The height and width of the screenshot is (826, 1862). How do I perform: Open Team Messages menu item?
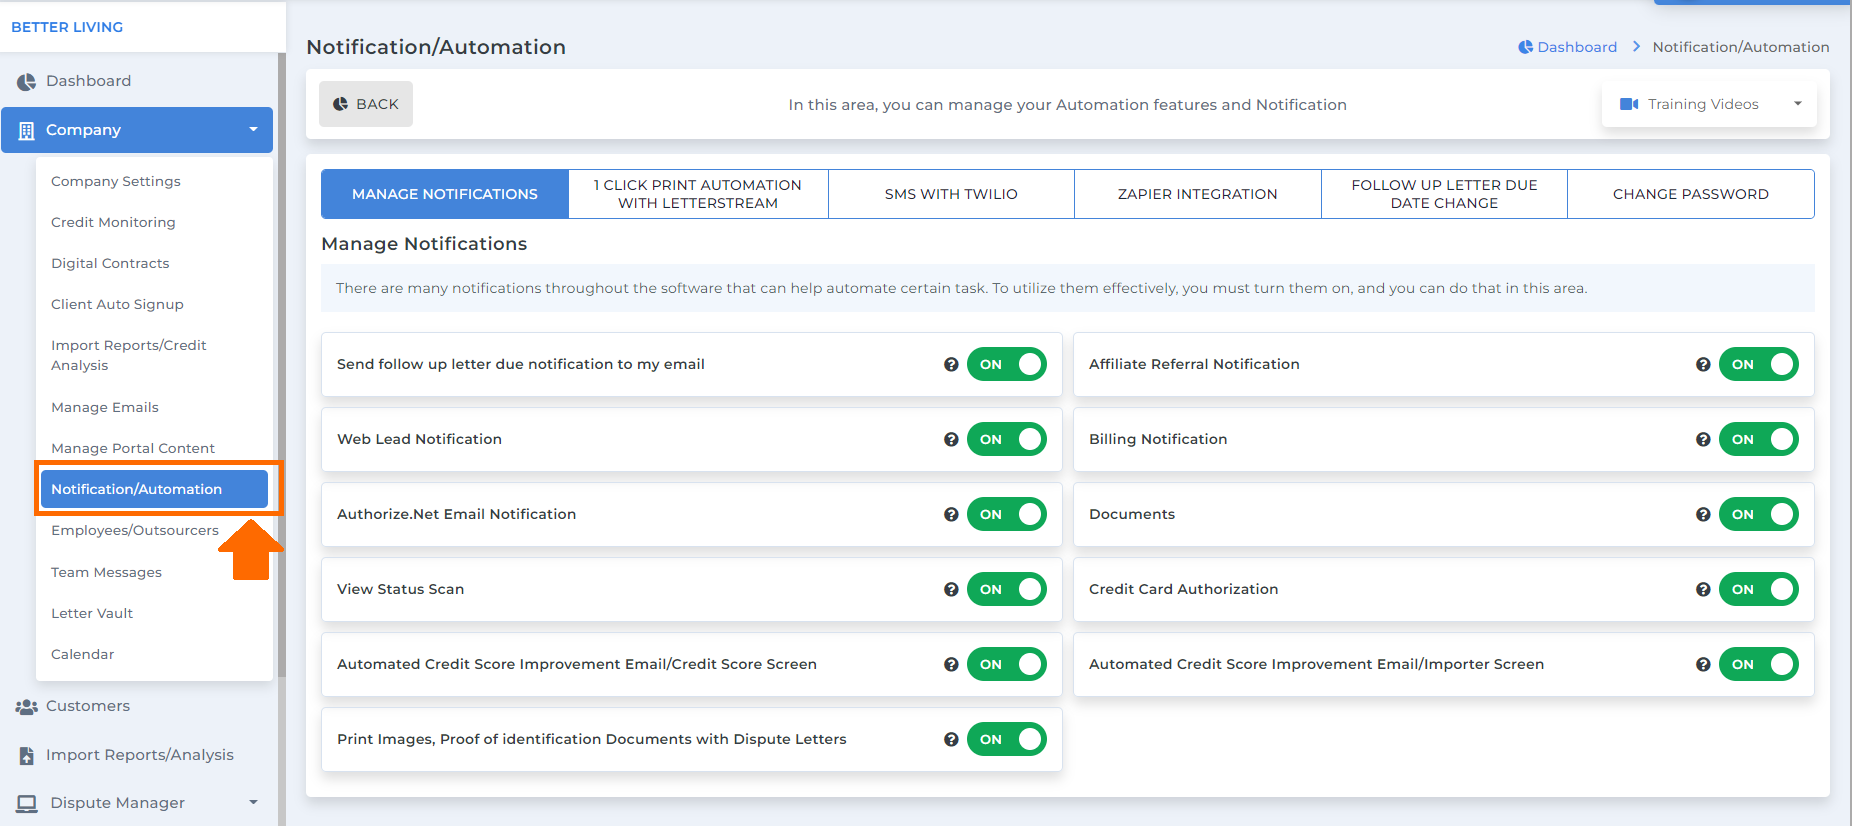tap(106, 572)
